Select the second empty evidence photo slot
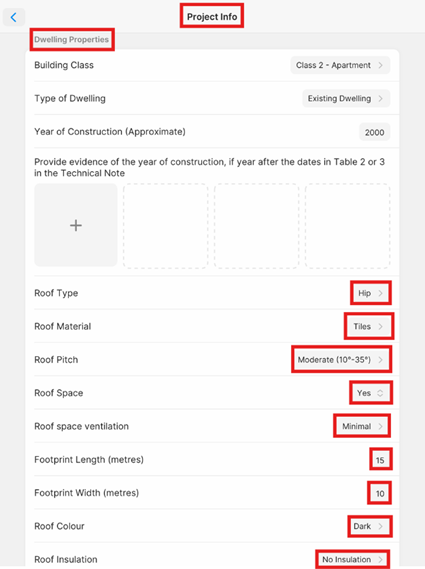The width and height of the screenshot is (425, 569). 165,226
